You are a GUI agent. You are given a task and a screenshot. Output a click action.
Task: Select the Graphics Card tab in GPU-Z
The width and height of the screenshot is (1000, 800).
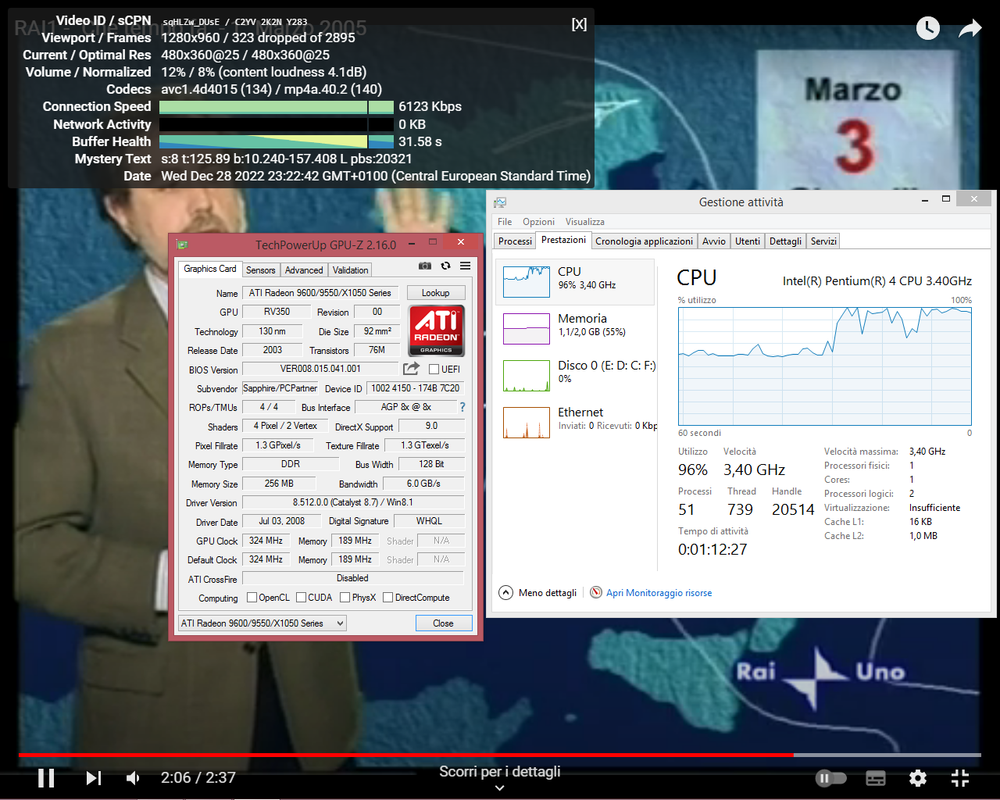(x=210, y=269)
